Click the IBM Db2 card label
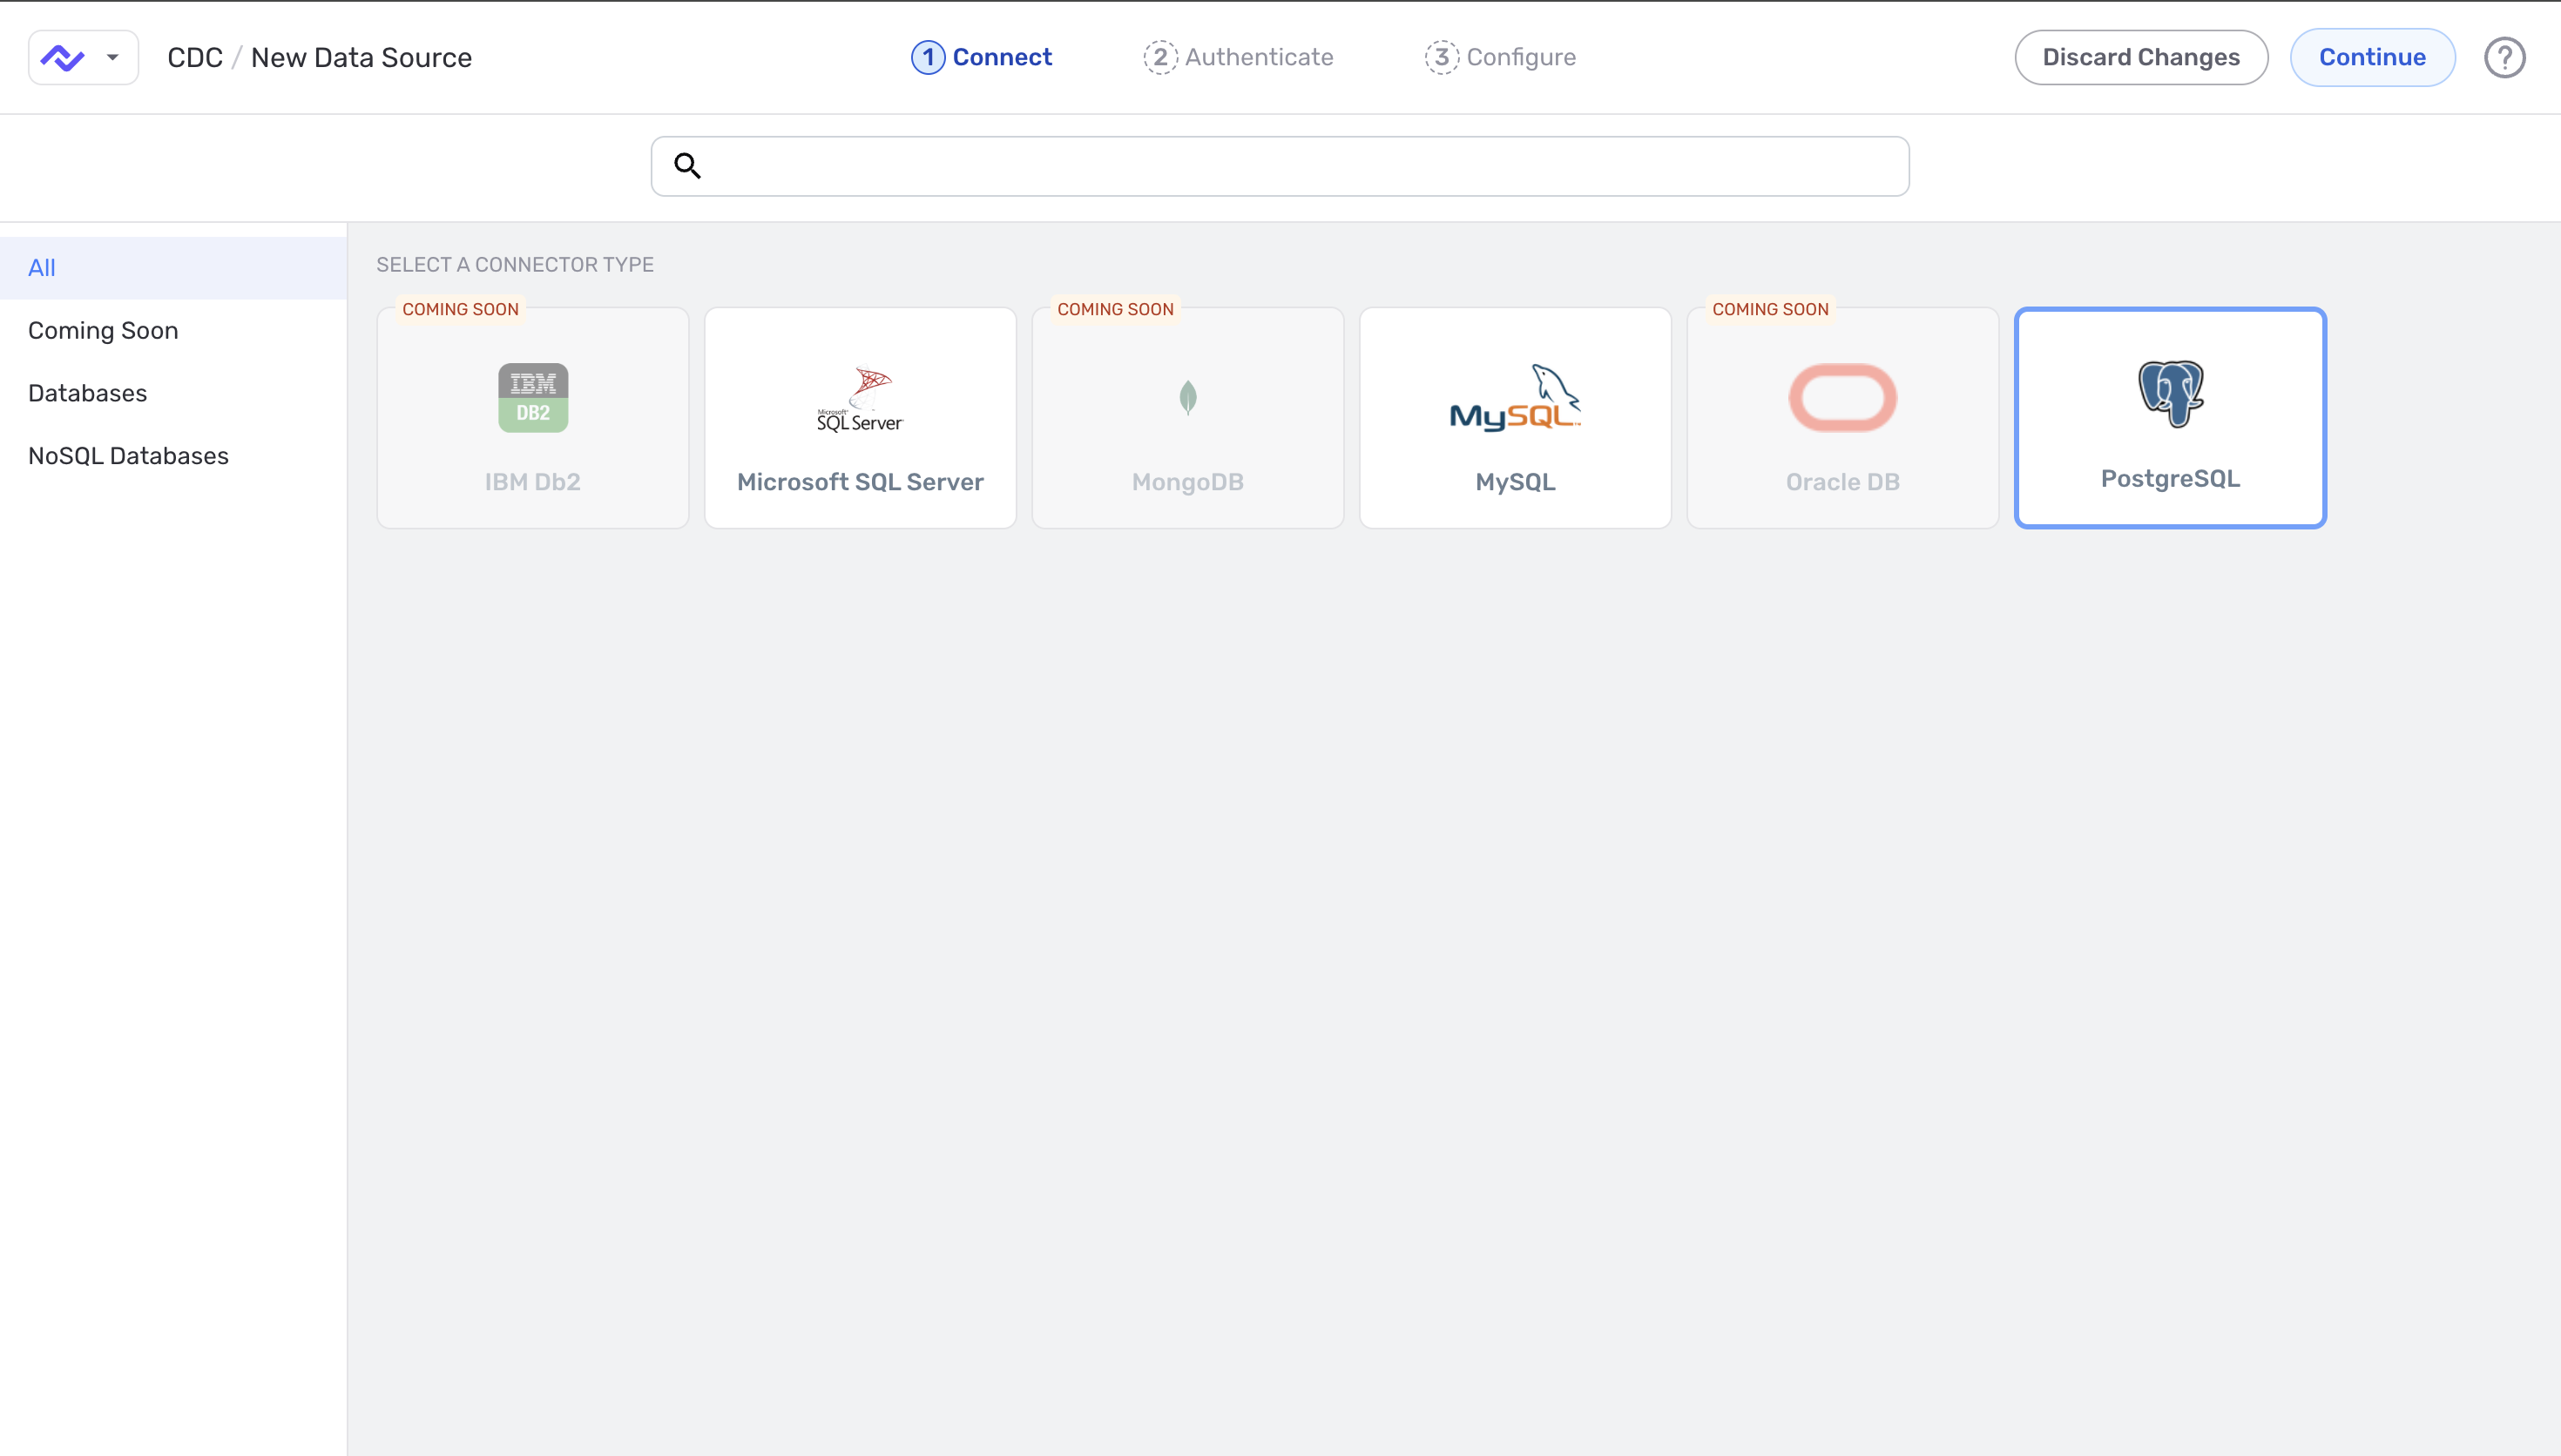This screenshot has height=1456, width=2561. click(533, 482)
